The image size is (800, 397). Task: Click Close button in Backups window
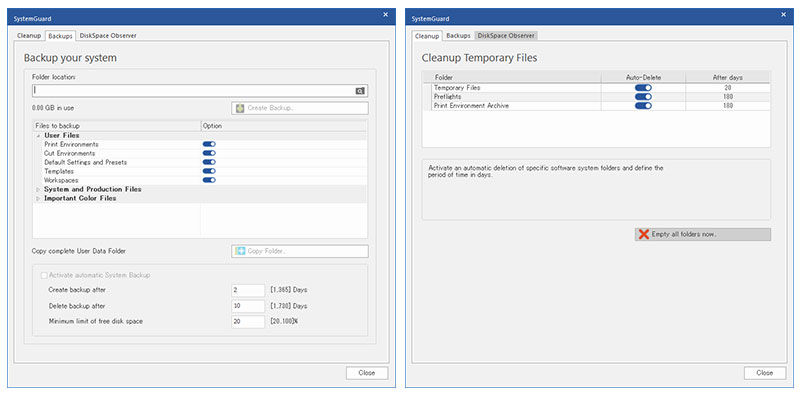pos(367,373)
